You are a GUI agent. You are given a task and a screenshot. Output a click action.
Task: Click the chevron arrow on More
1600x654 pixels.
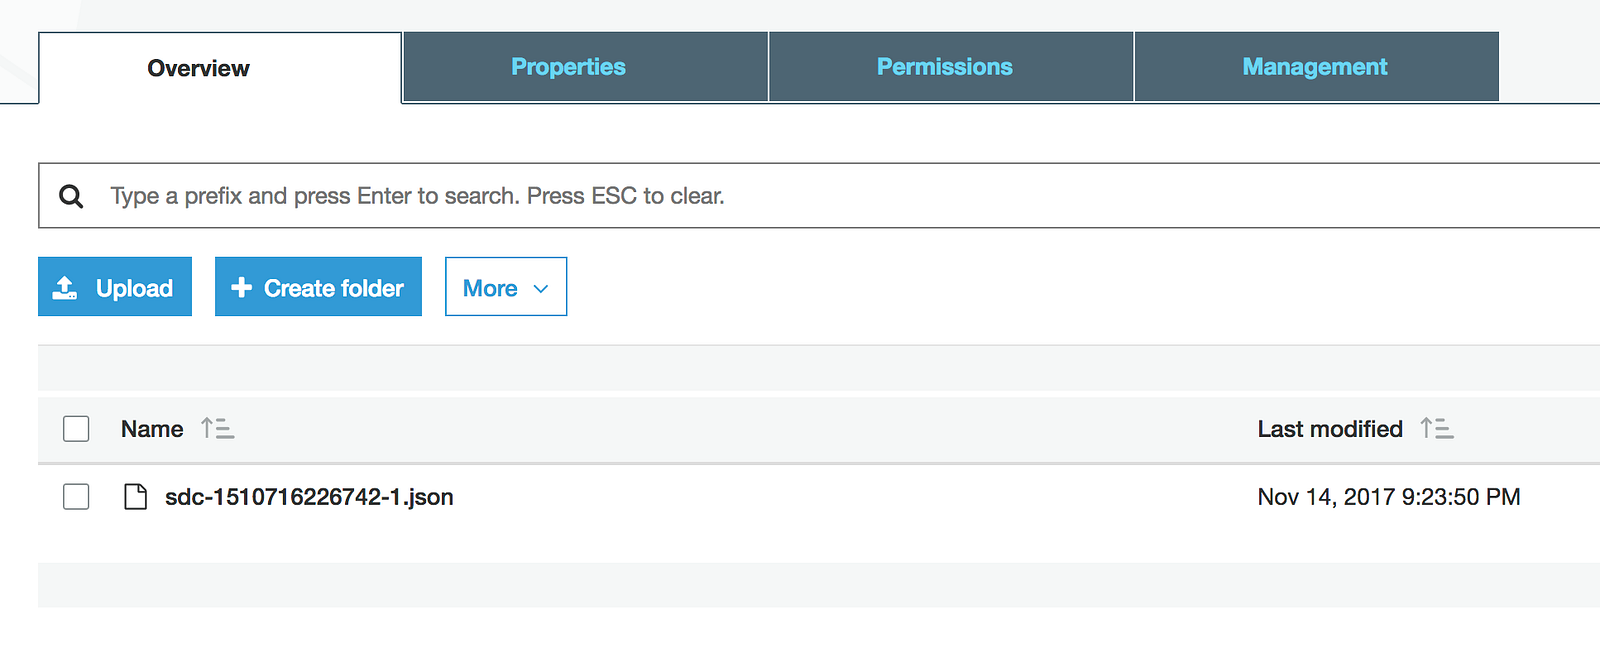tap(541, 289)
